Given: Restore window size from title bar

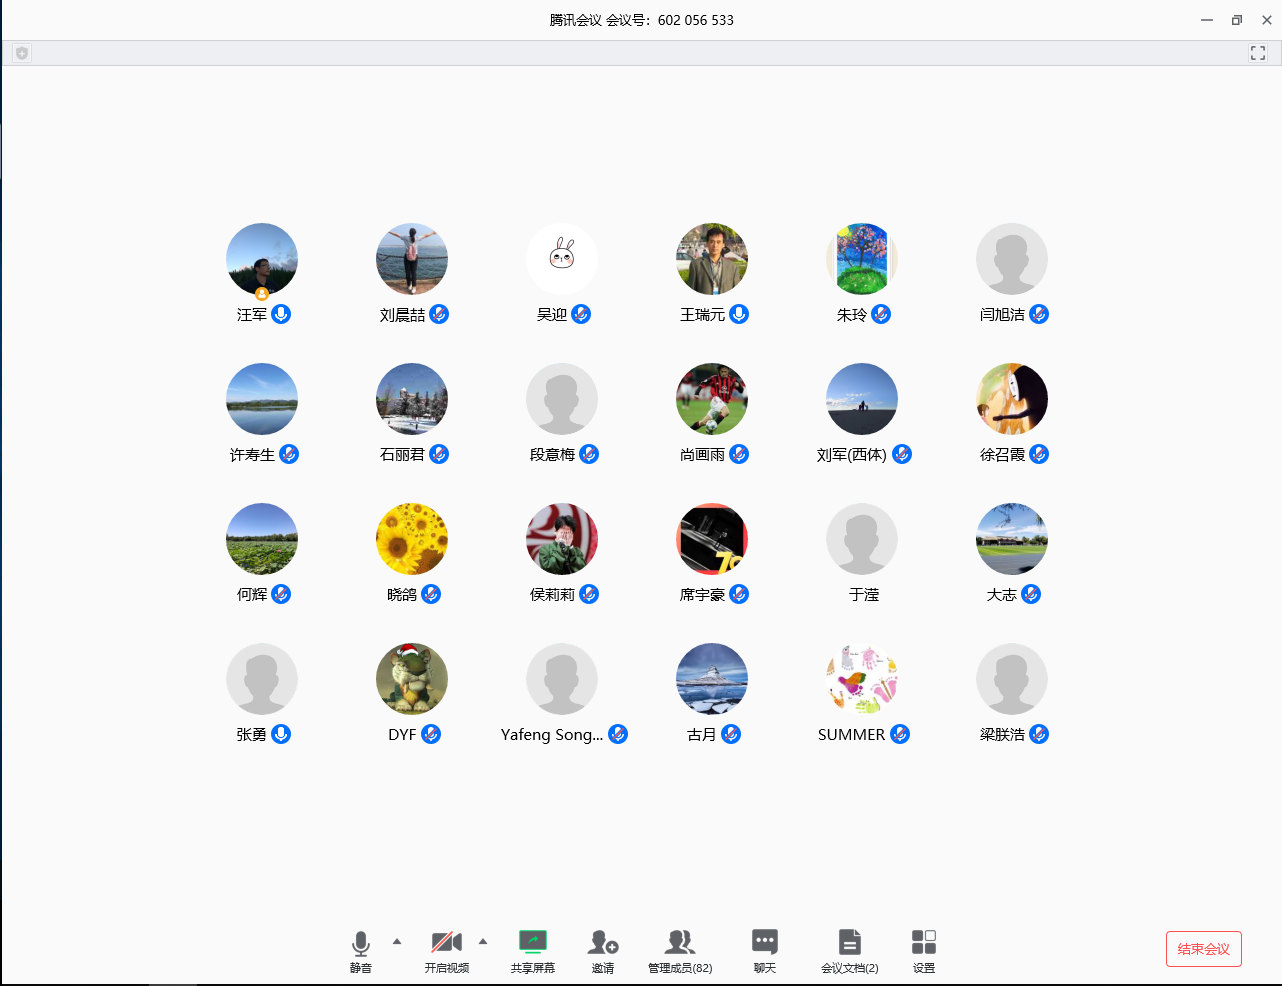Looking at the screenshot, I should coord(1237,20).
